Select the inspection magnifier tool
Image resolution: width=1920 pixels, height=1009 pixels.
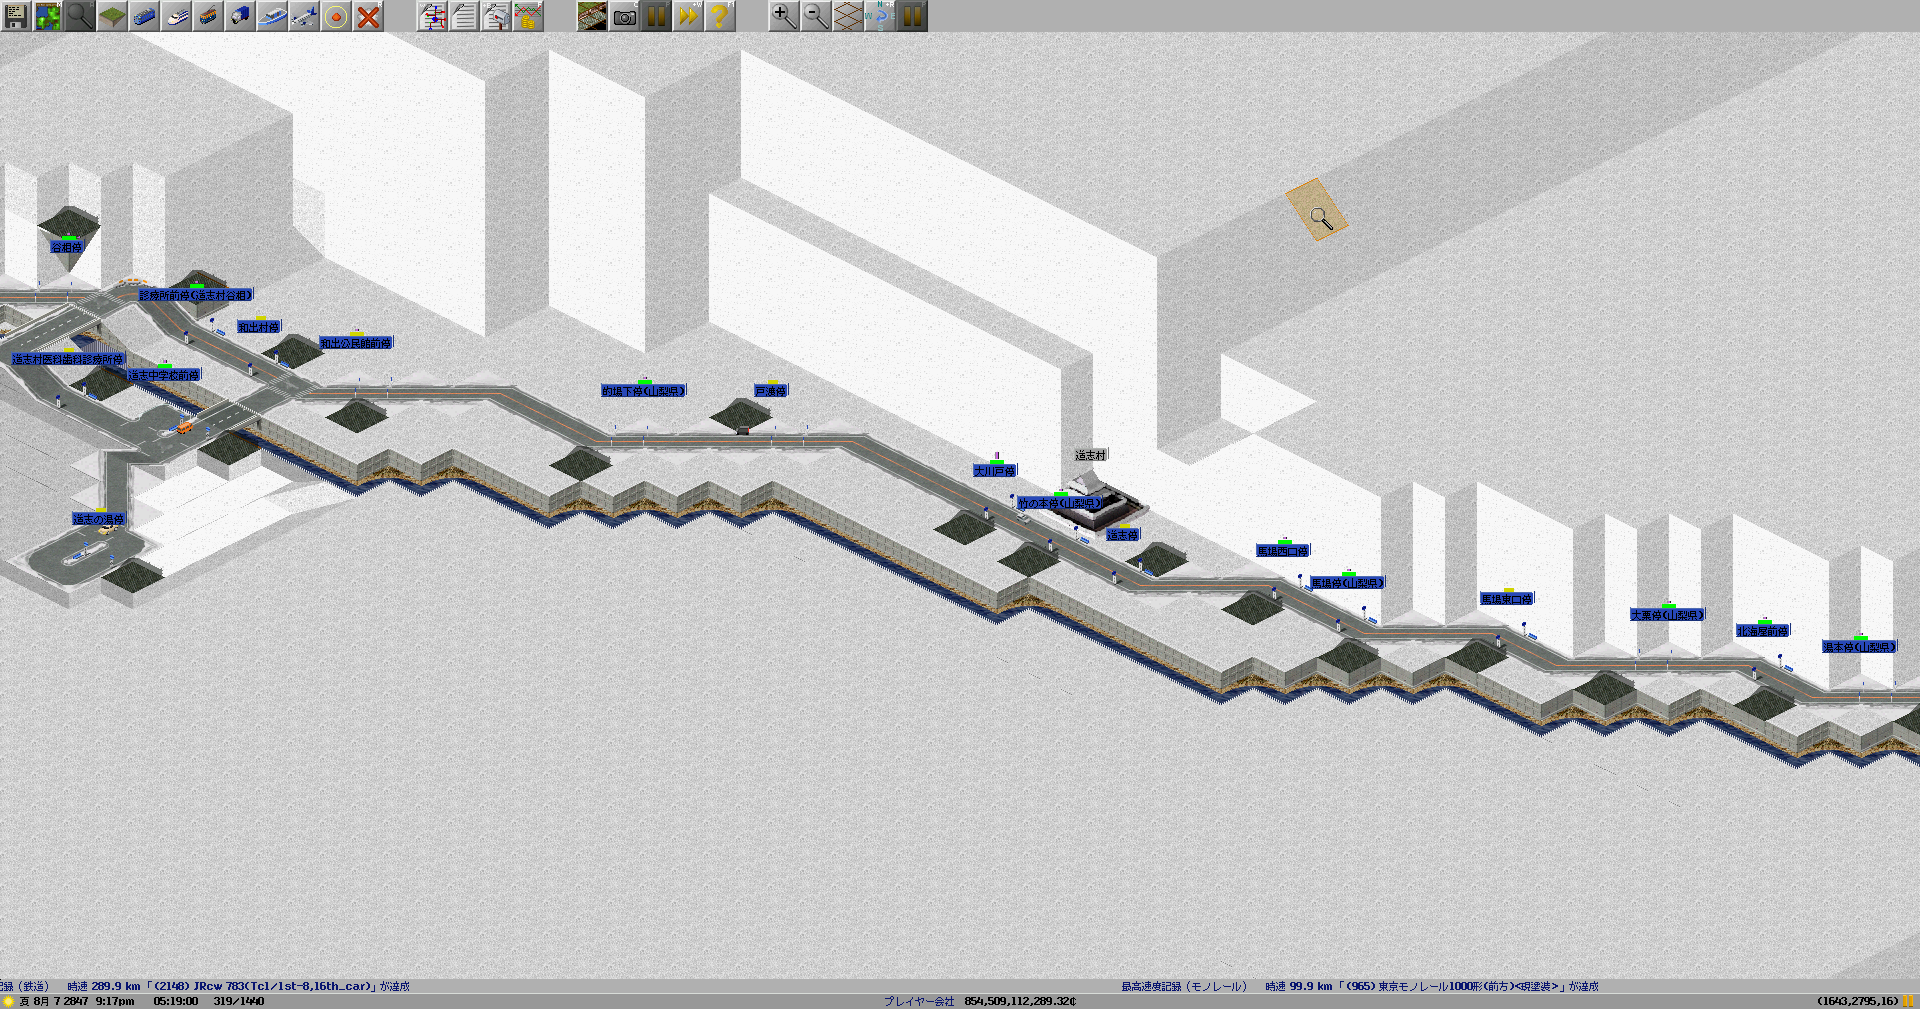click(x=80, y=16)
